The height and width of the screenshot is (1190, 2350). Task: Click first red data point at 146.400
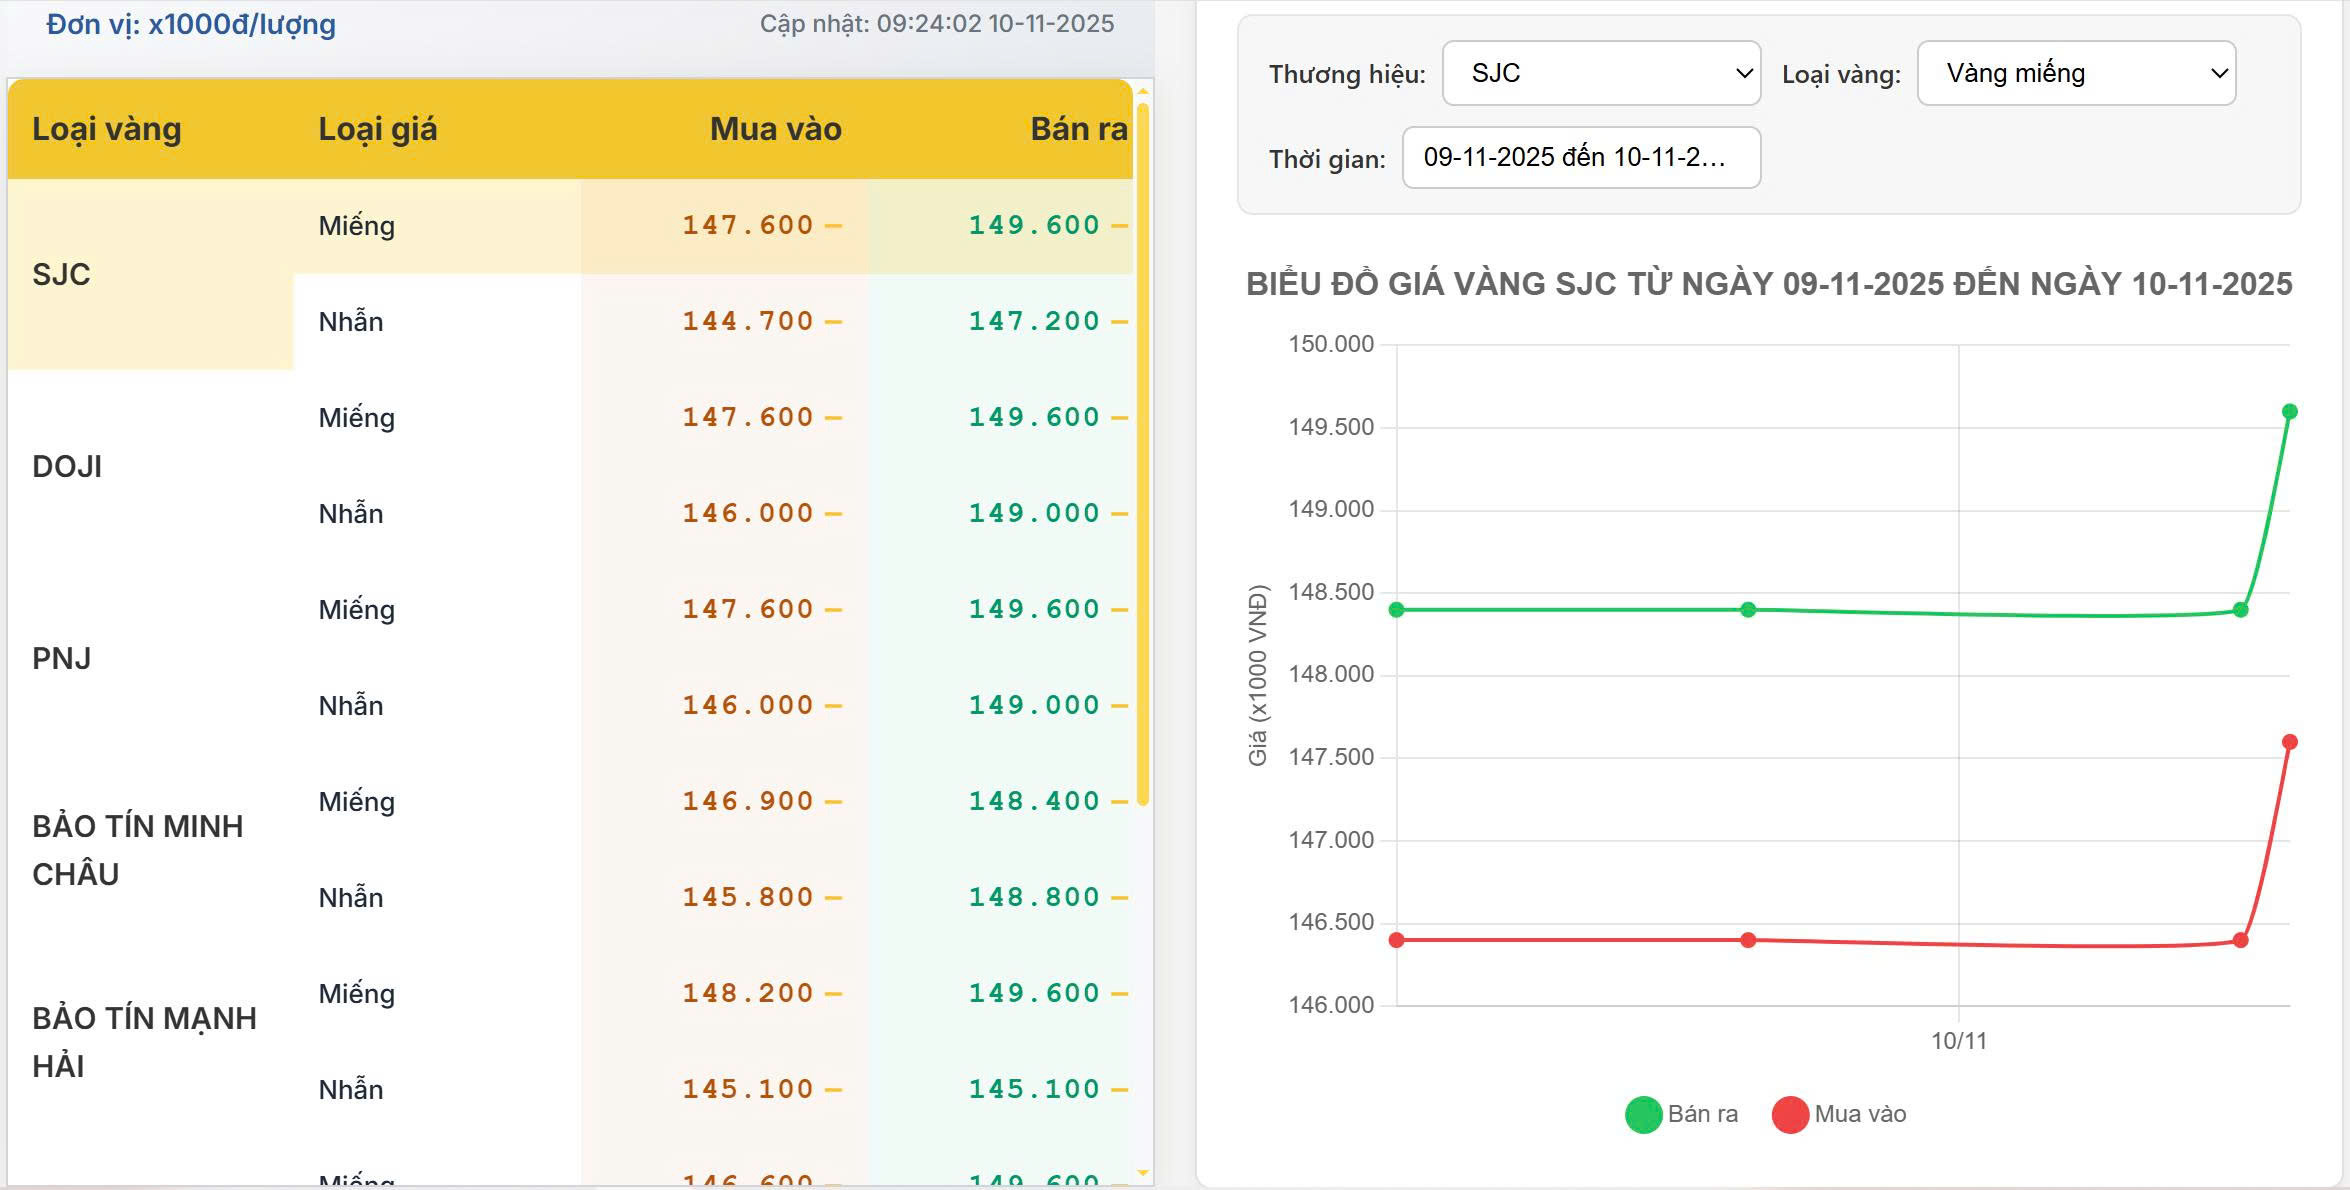(x=1397, y=940)
